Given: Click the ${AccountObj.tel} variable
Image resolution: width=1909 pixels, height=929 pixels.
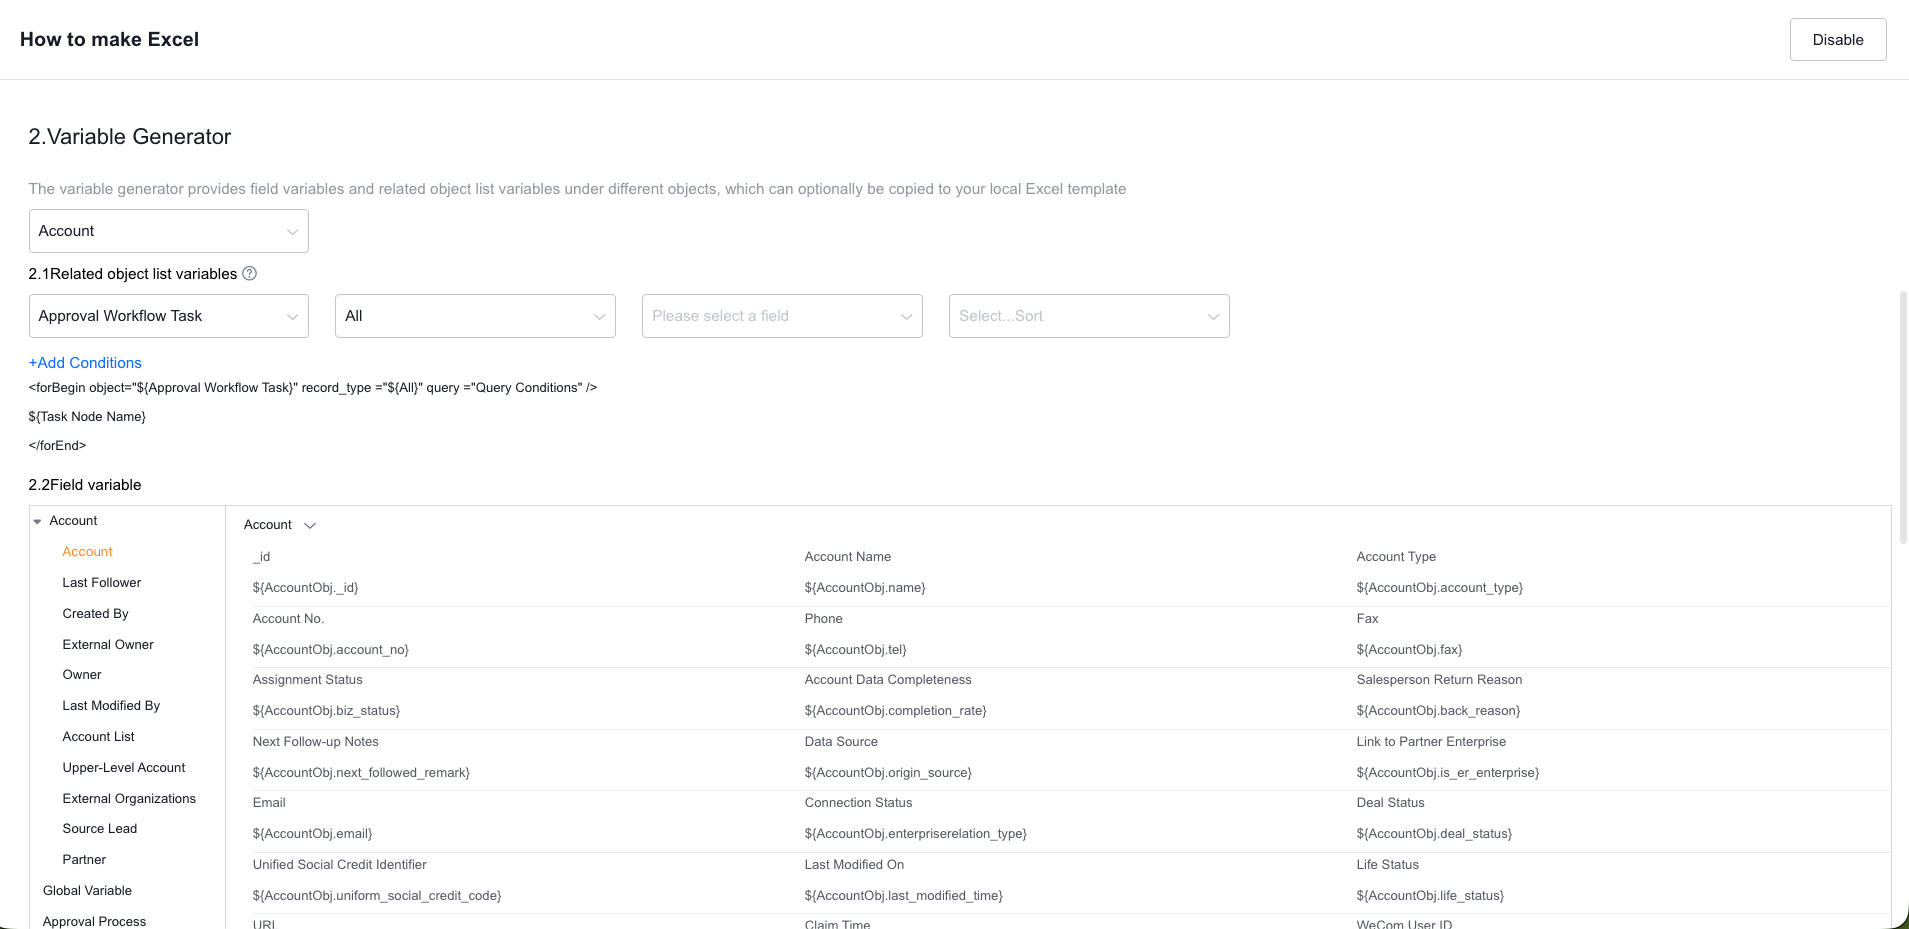Looking at the screenshot, I should point(856,650).
